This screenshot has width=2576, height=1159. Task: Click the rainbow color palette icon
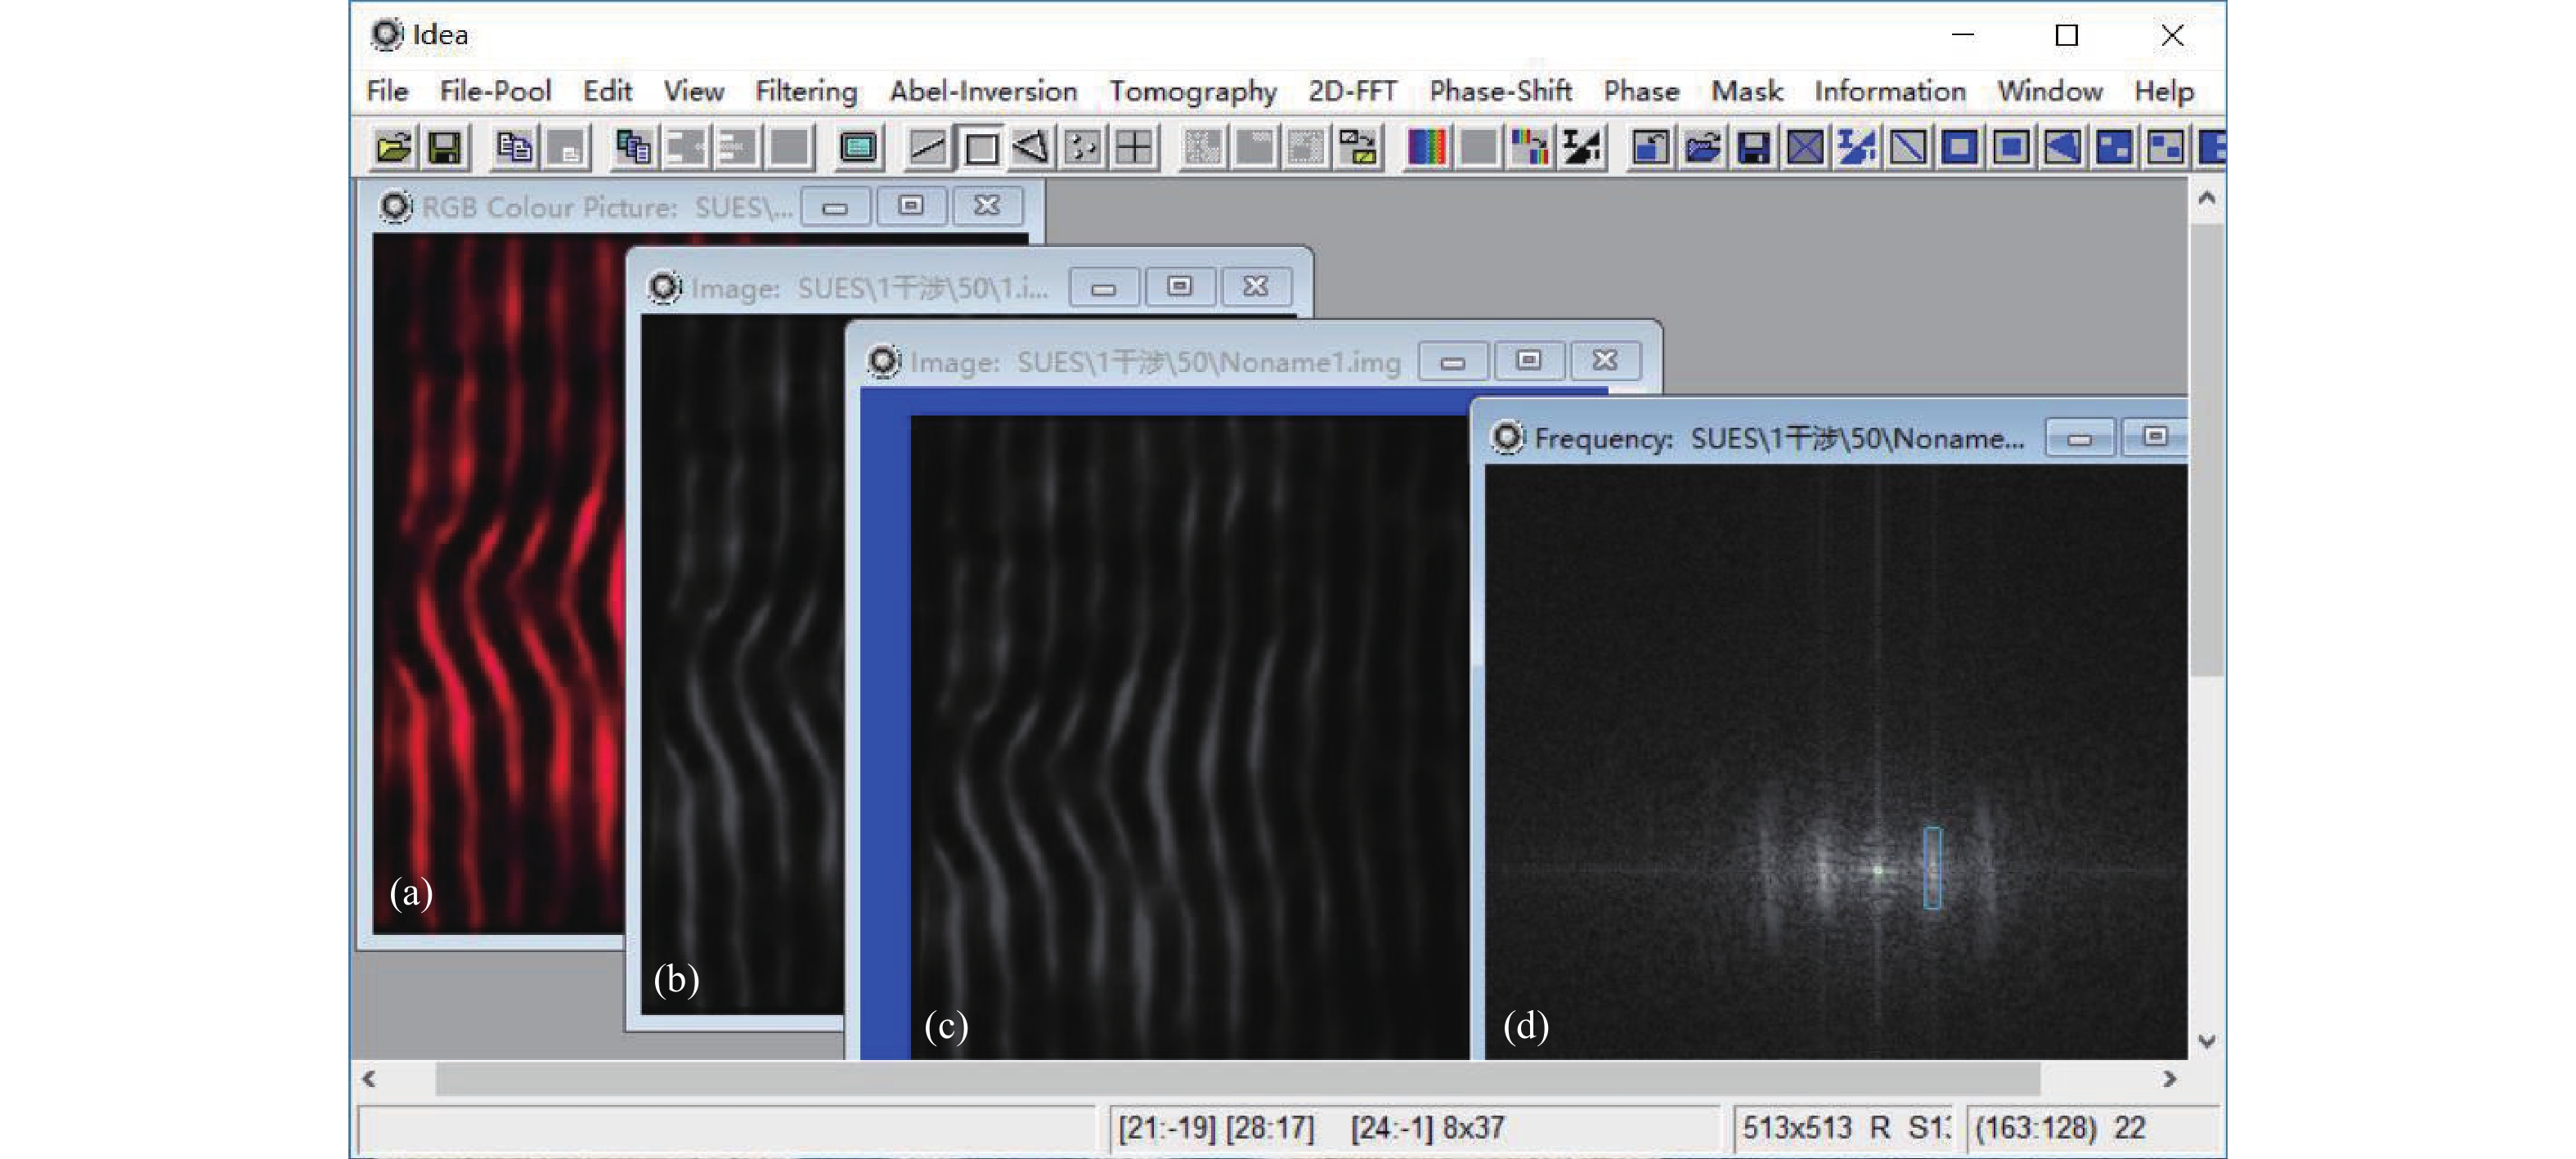pos(1426,148)
